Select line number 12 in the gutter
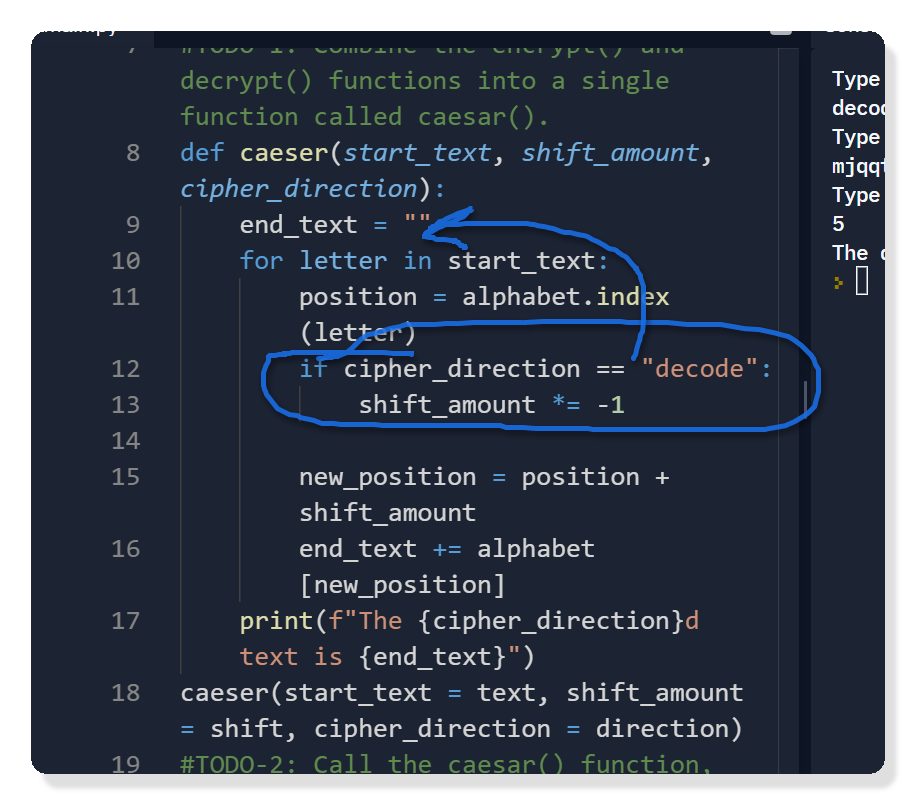The image size is (916, 805). click(x=126, y=369)
